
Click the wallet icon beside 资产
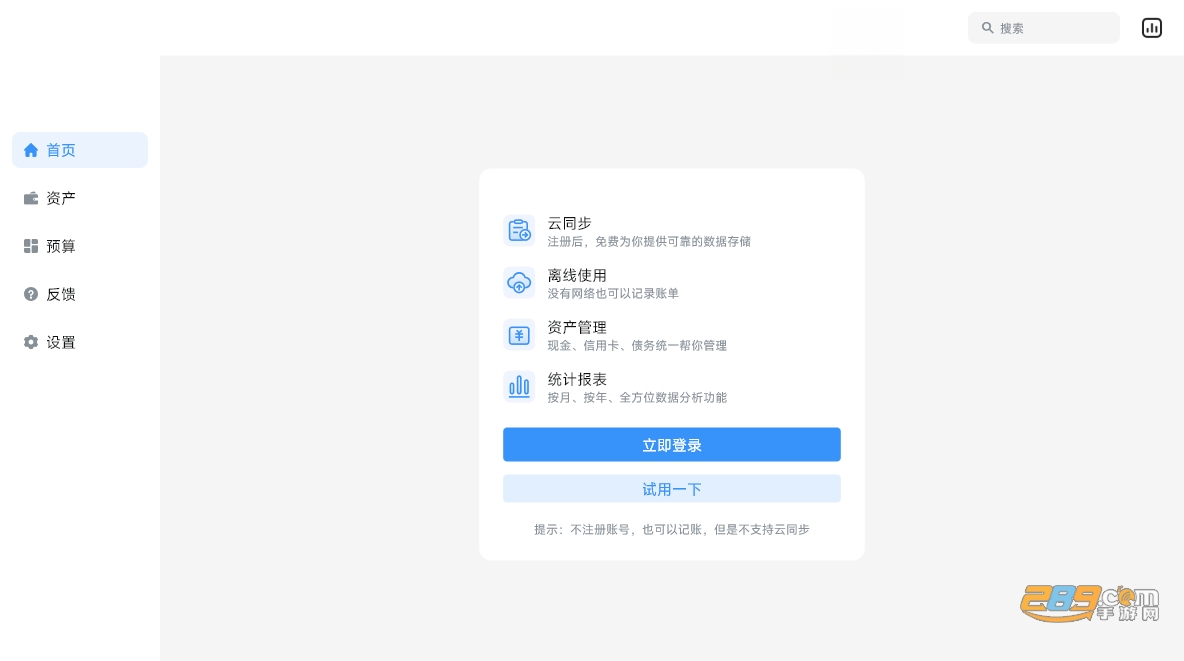click(31, 198)
